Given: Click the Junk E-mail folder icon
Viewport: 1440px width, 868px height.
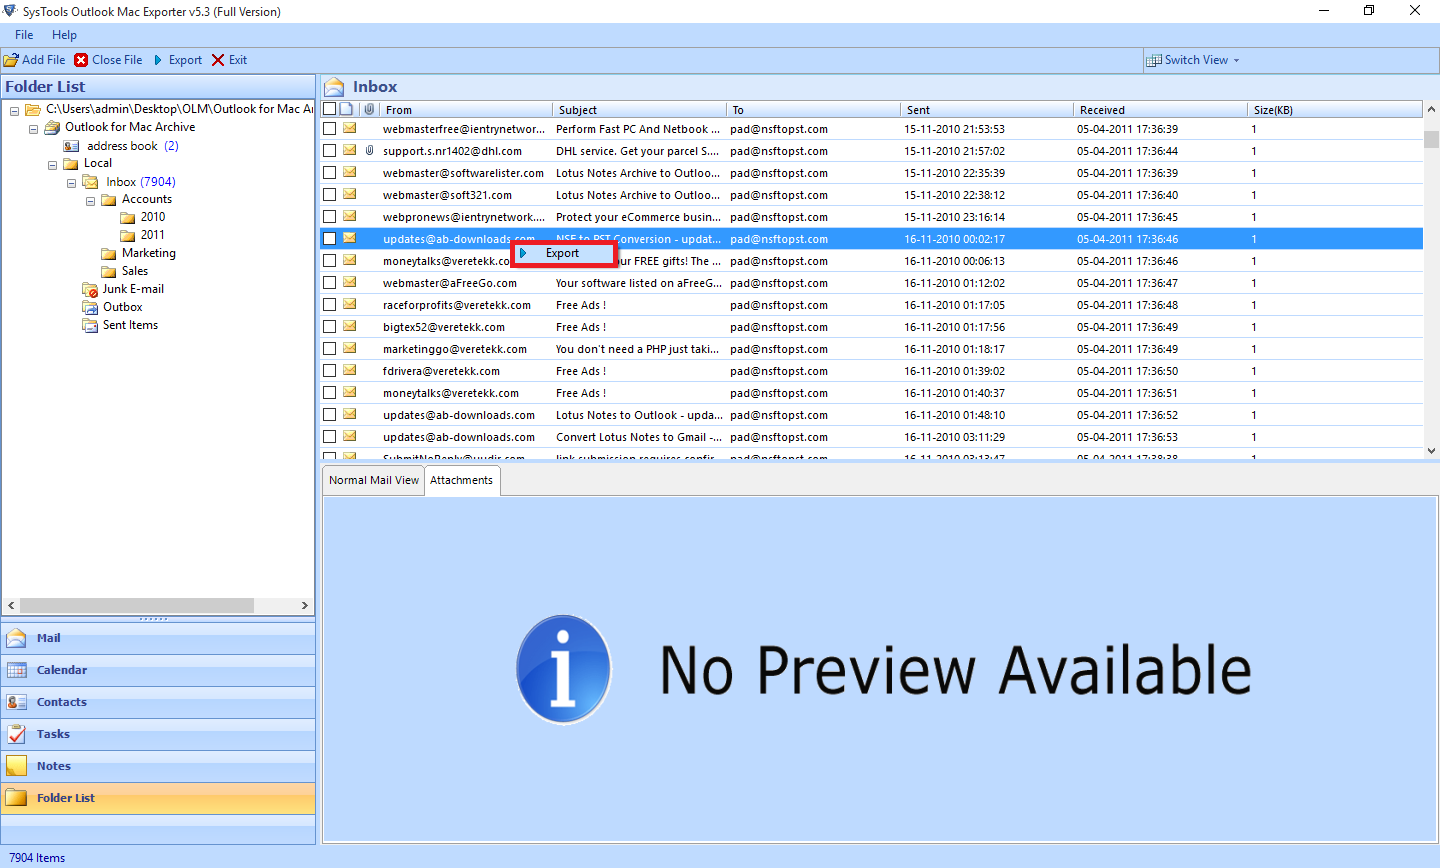Looking at the screenshot, I should click(x=90, y=288).
